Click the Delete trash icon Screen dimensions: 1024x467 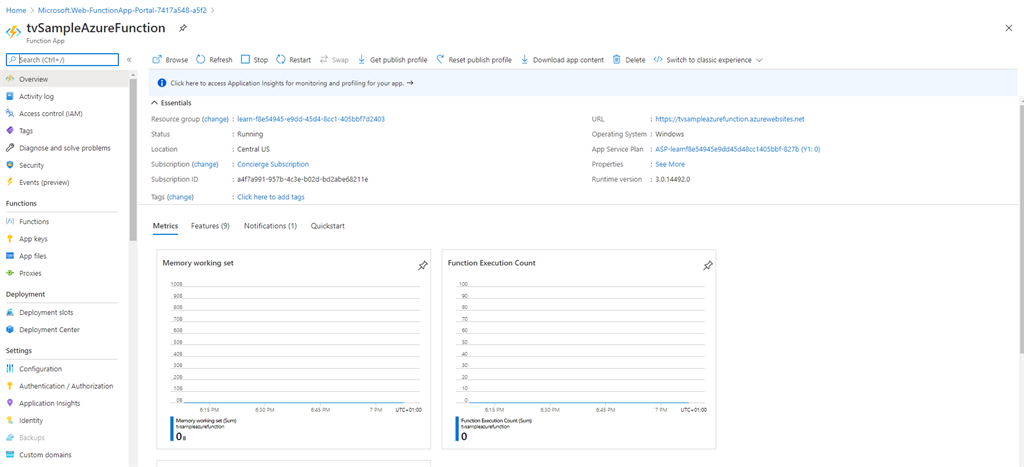pos(616,59)
